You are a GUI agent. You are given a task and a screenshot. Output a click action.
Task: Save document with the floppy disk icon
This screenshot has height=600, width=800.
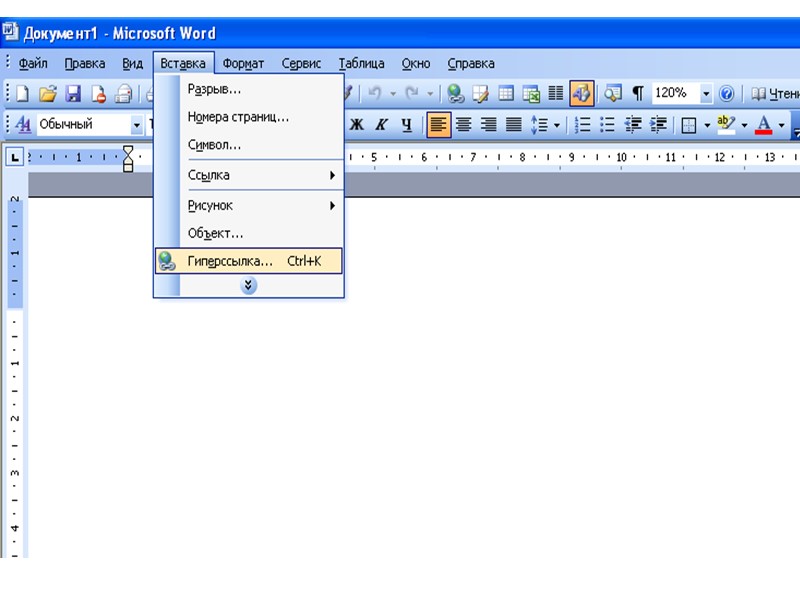click(73, 94)
